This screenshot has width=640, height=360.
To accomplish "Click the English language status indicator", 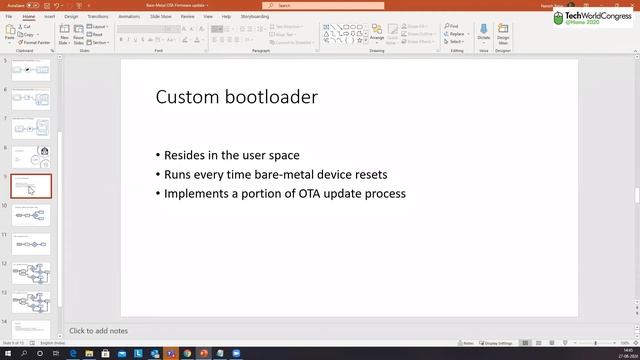I will tap(53, 343).
